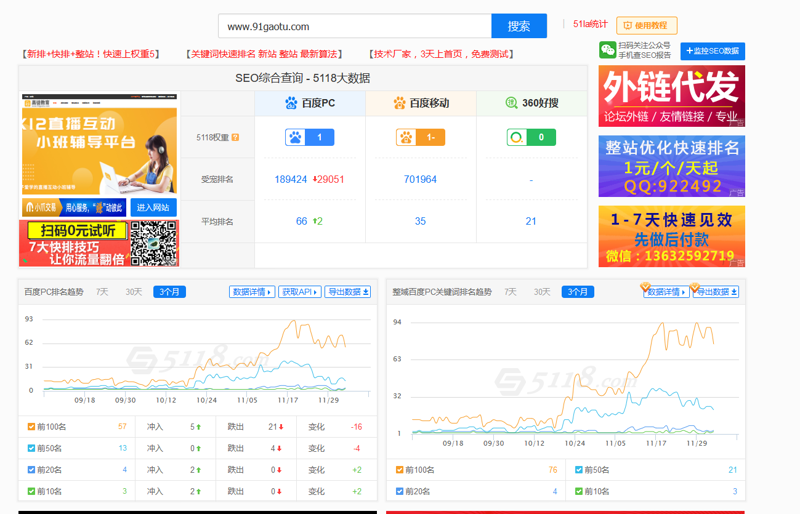Toggle 前50名 checkbox in left trend table
Screen dimensions: 800x514
coord(31,448)
